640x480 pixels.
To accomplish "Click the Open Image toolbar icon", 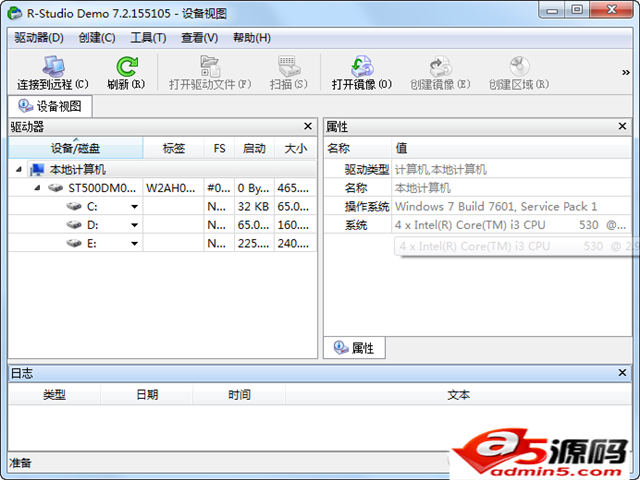I will (362, 66).
